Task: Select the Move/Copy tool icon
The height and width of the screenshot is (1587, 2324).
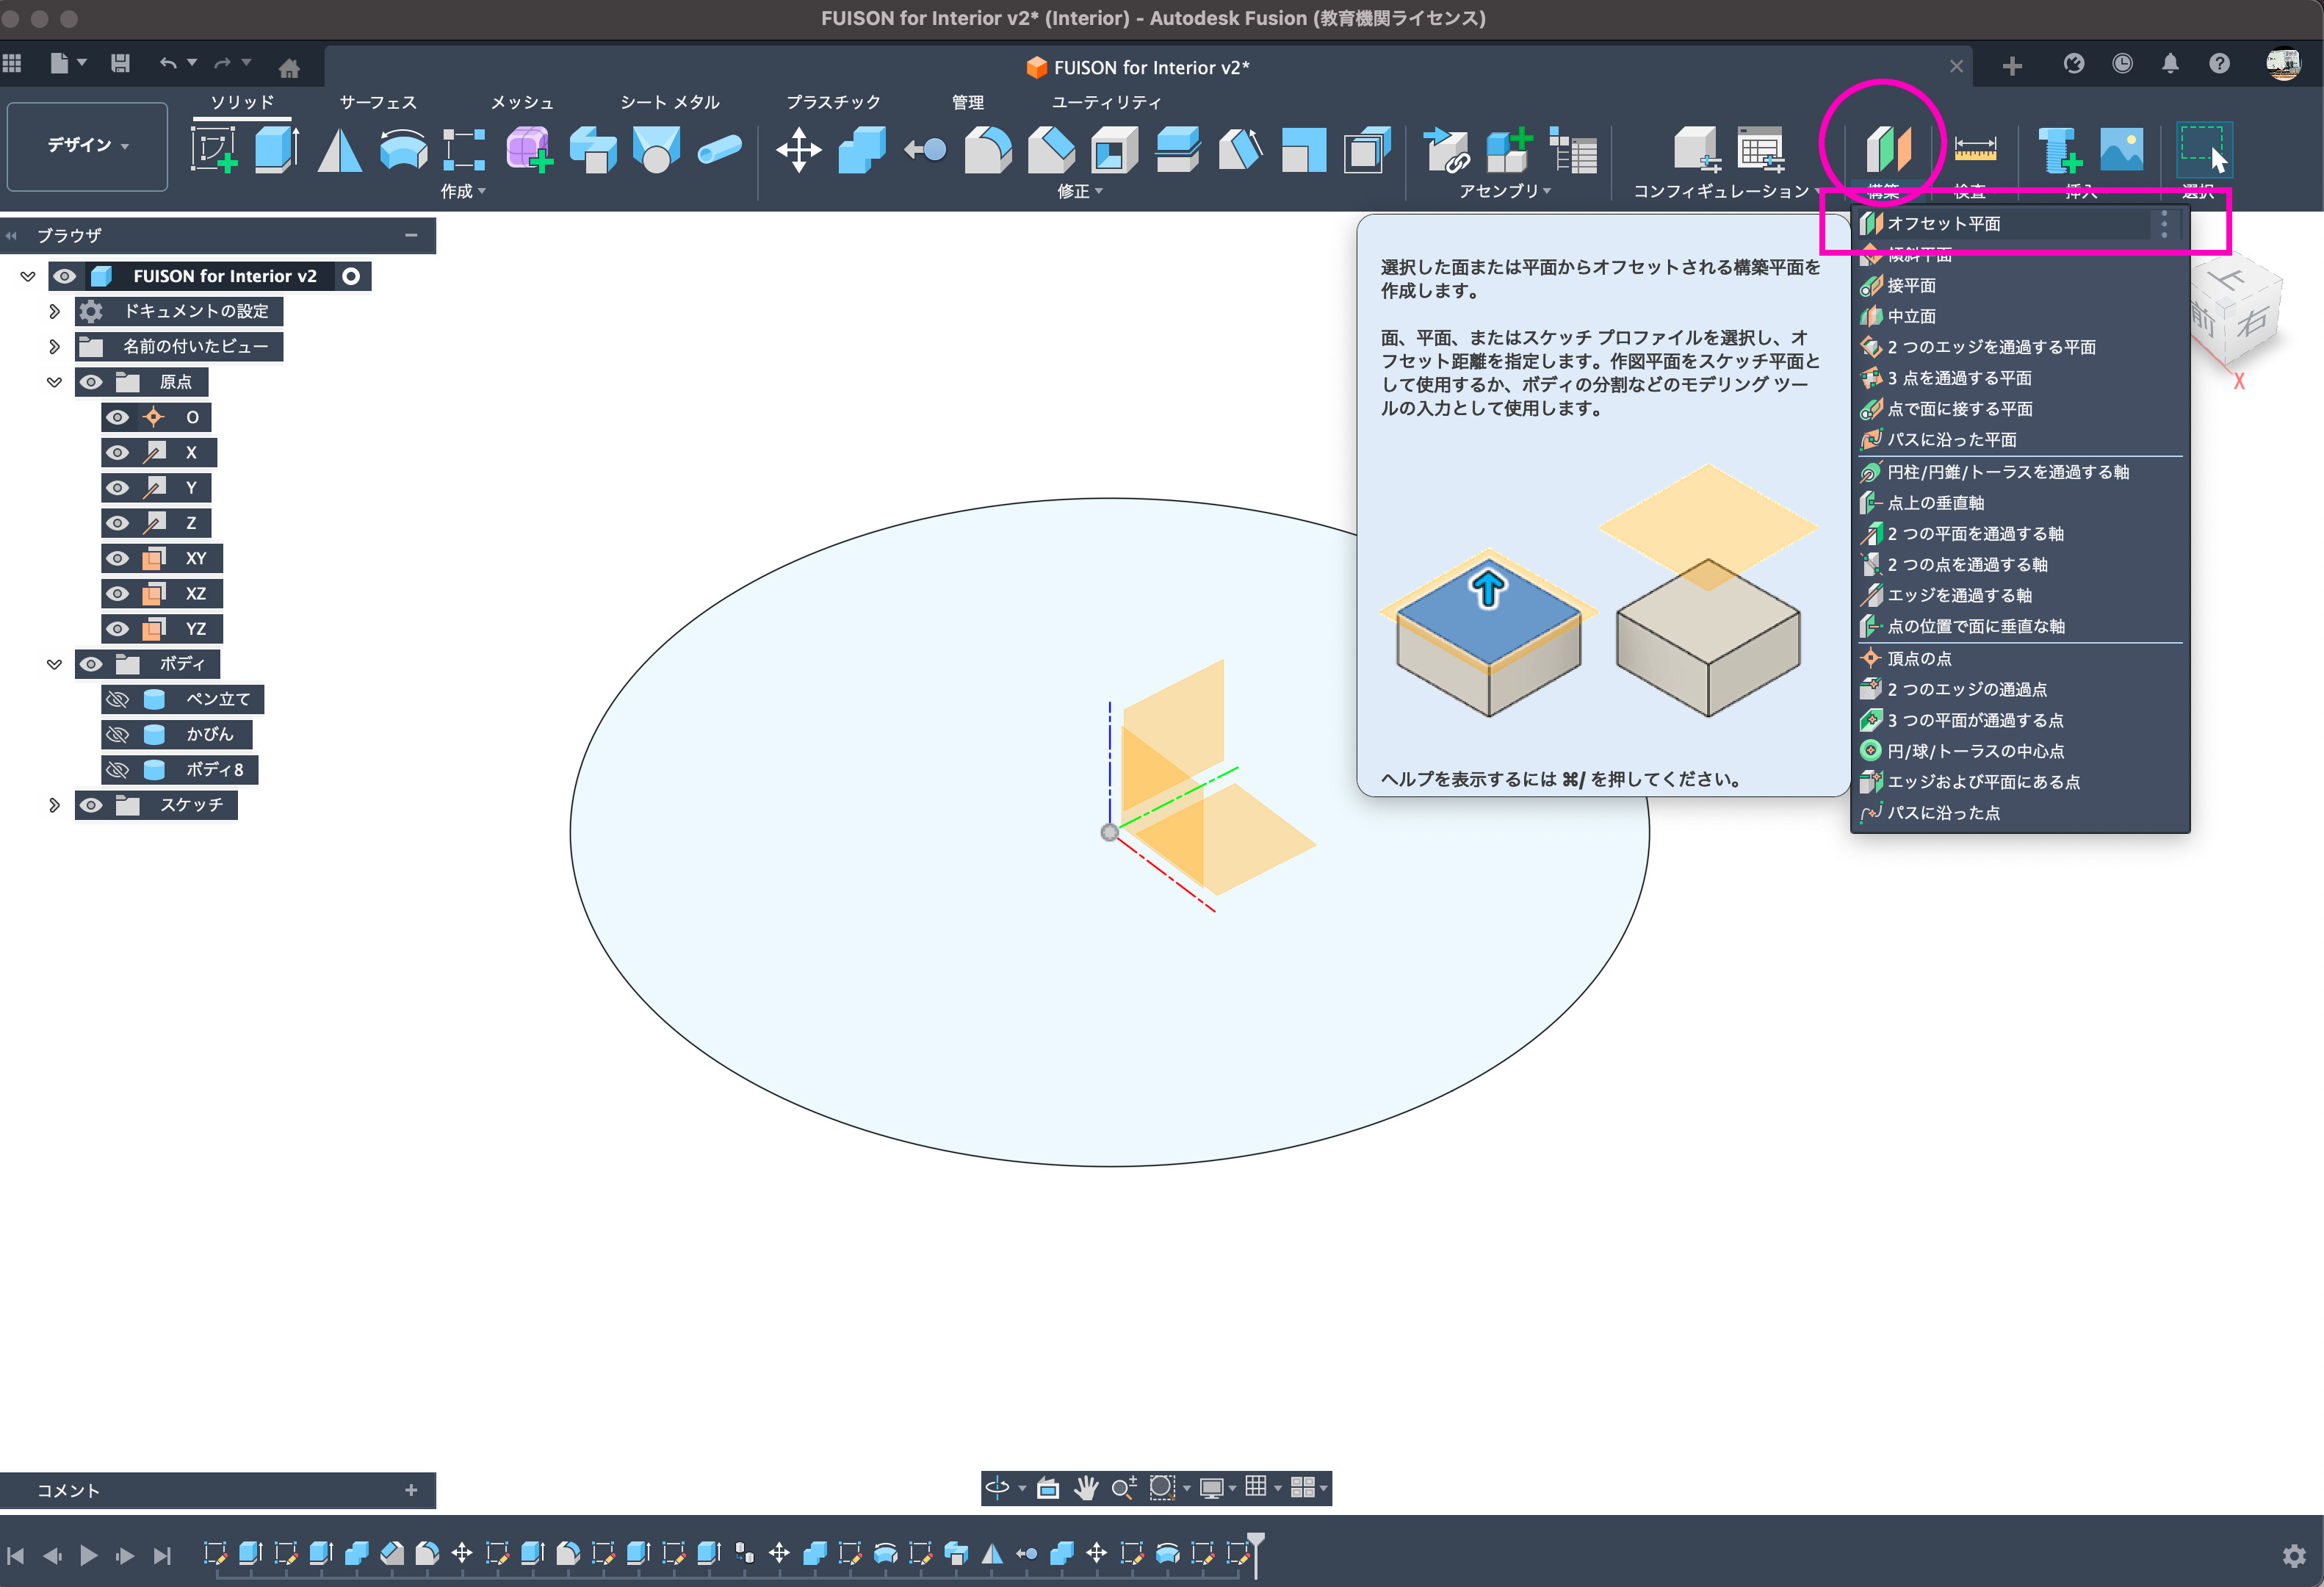Action: (x=798, y=150)
